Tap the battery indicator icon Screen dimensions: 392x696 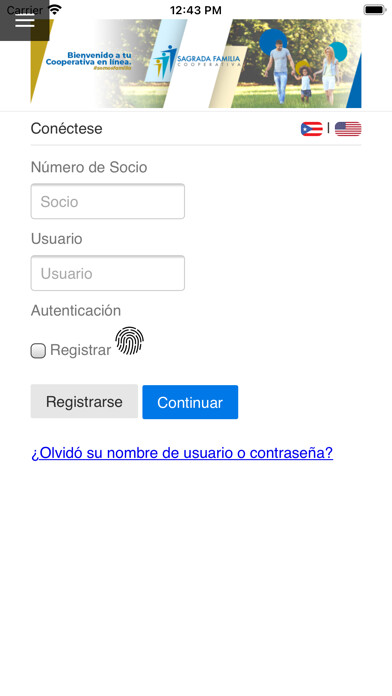point(375,10)
